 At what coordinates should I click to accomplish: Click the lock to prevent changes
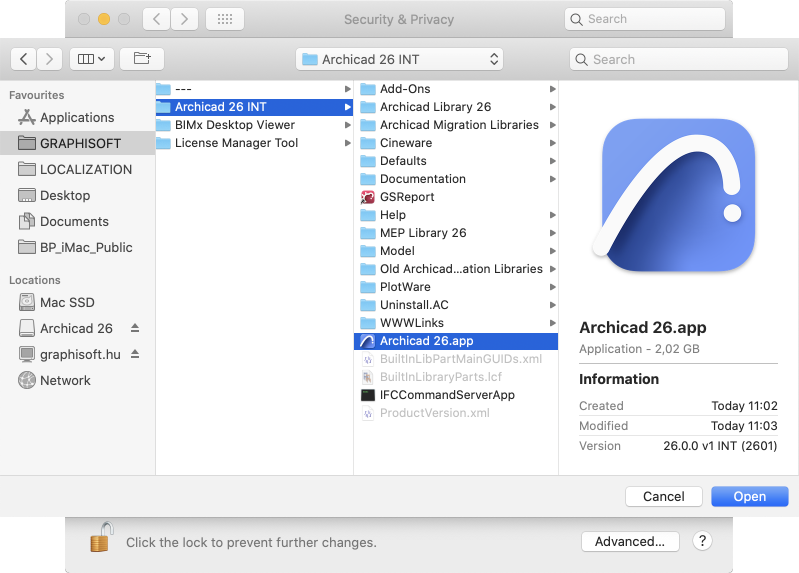click(x=101, y=537)
